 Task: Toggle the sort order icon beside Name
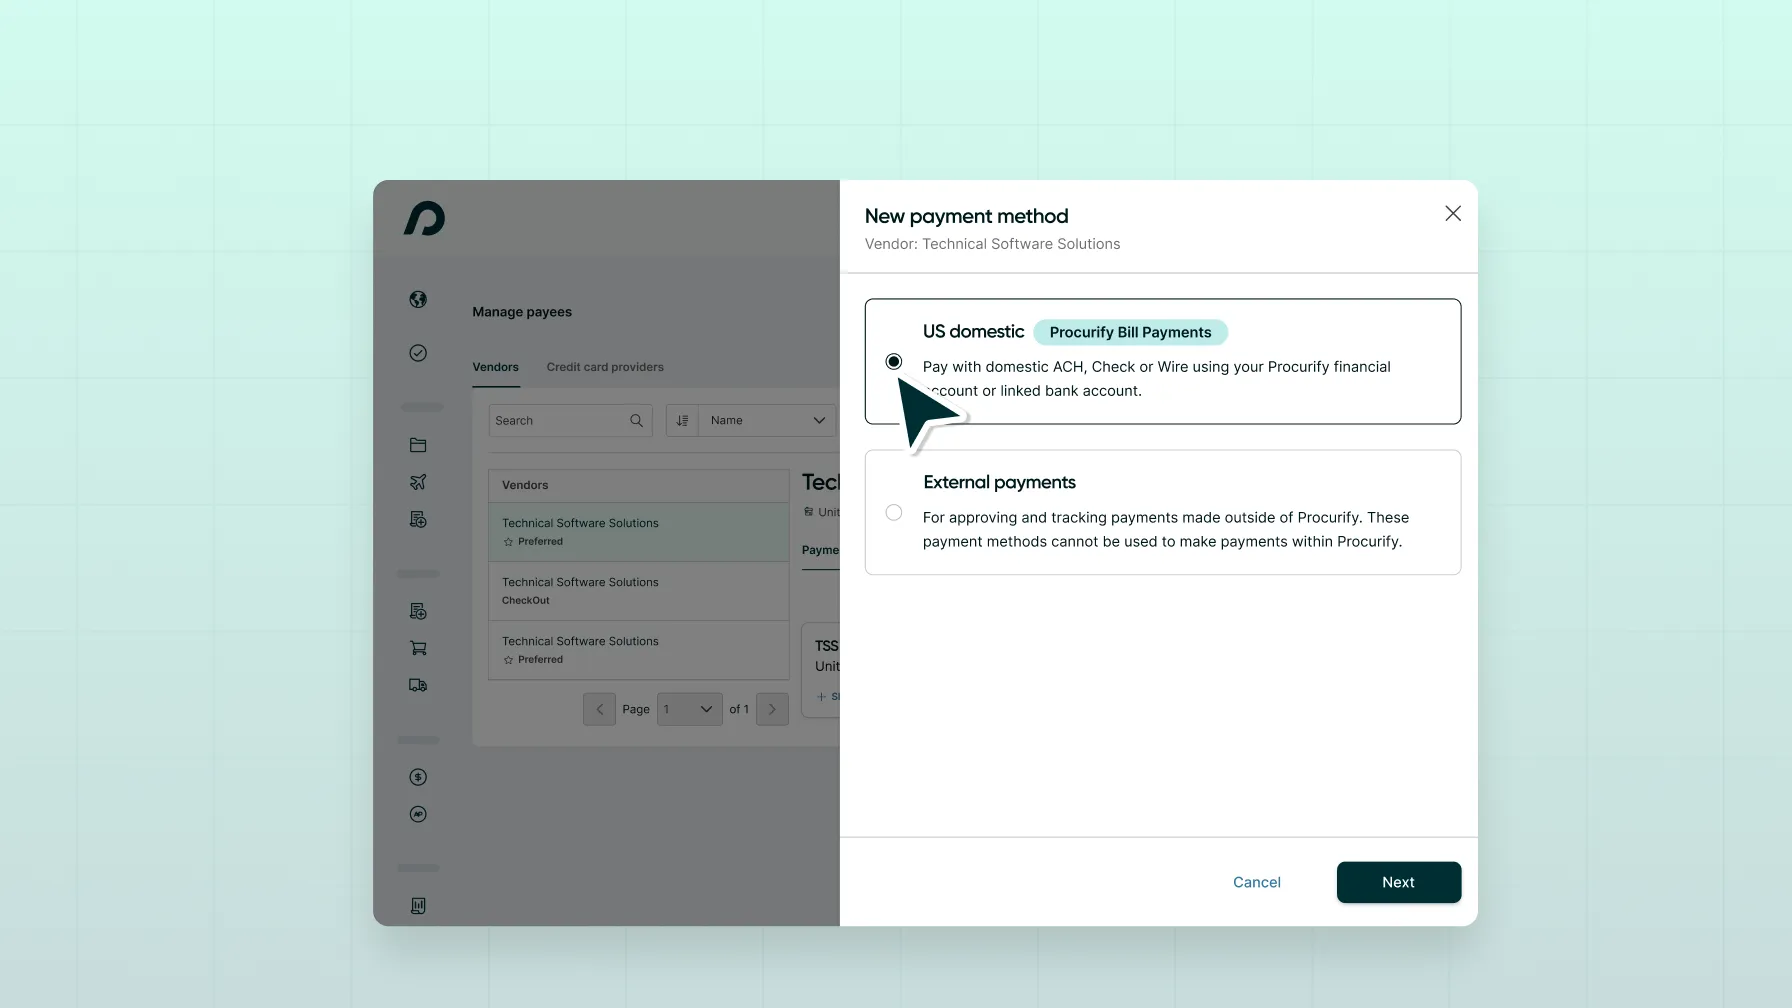[682, 421]
